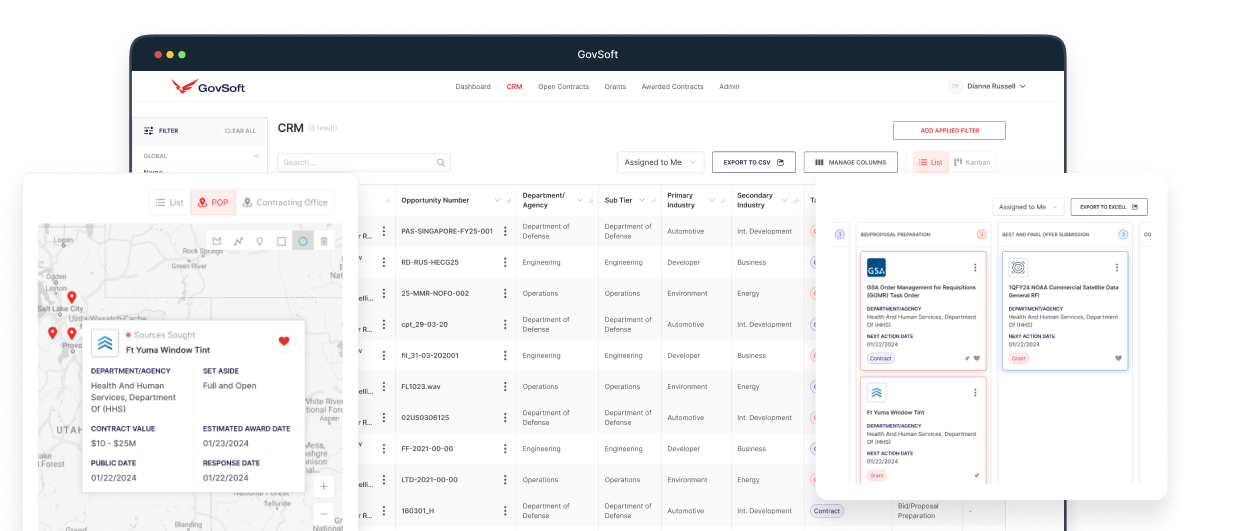
Task: Click Export to Excell button
Action: (1109, 207)
